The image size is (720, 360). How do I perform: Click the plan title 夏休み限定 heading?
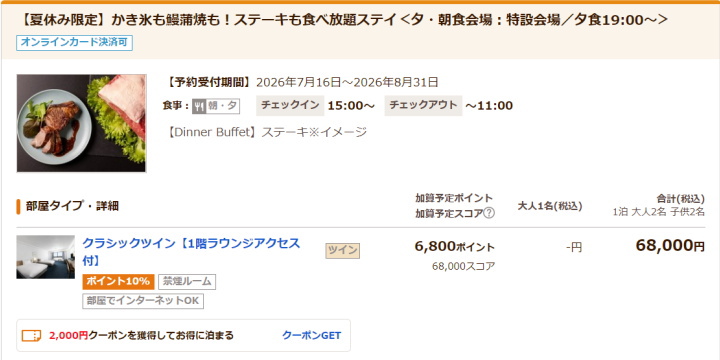click(344, 20)
